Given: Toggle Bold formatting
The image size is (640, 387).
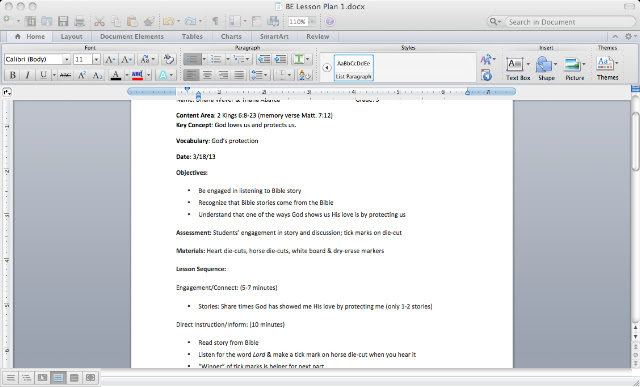Looking at the screenshot, I should click(13, 75).
